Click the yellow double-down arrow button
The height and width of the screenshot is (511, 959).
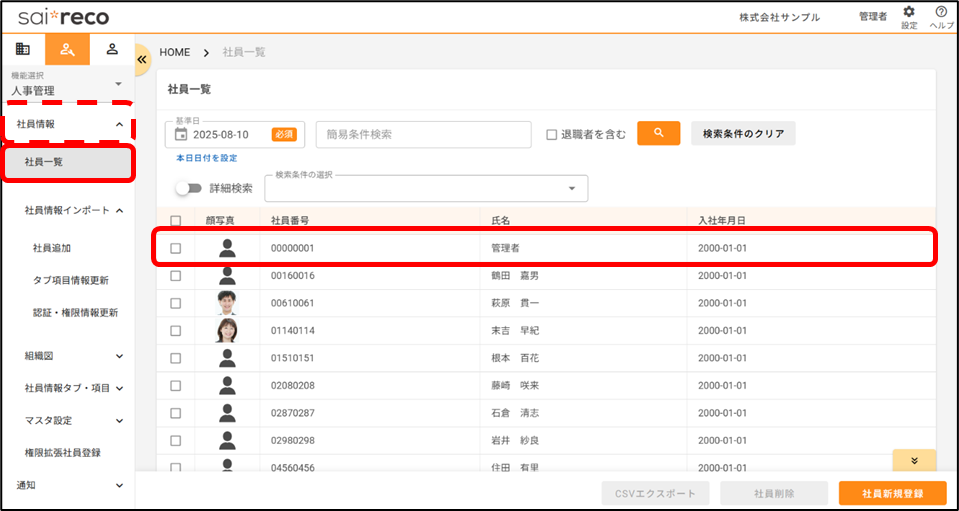coord(914,460)
